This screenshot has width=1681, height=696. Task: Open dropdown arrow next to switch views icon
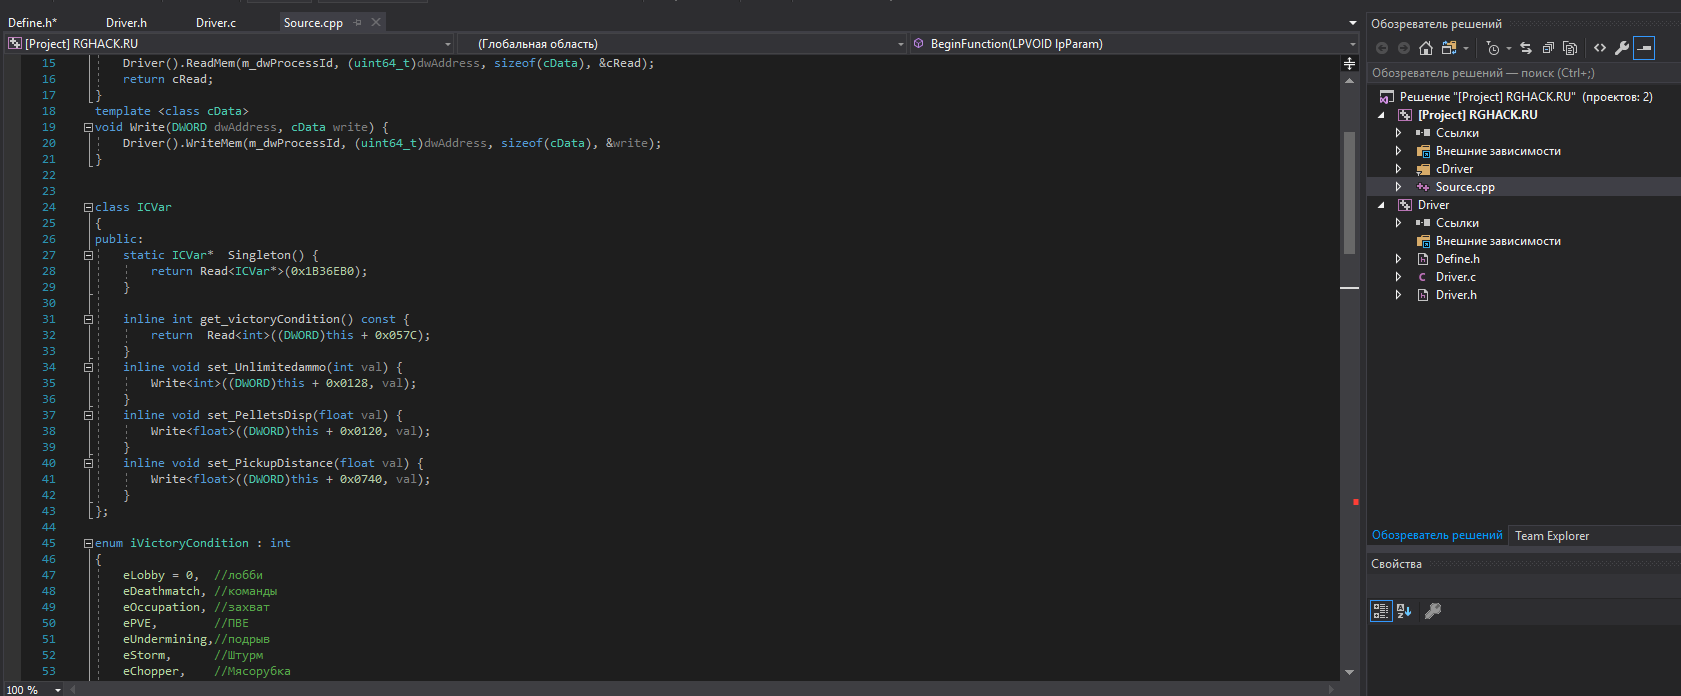coord(1465,48)
